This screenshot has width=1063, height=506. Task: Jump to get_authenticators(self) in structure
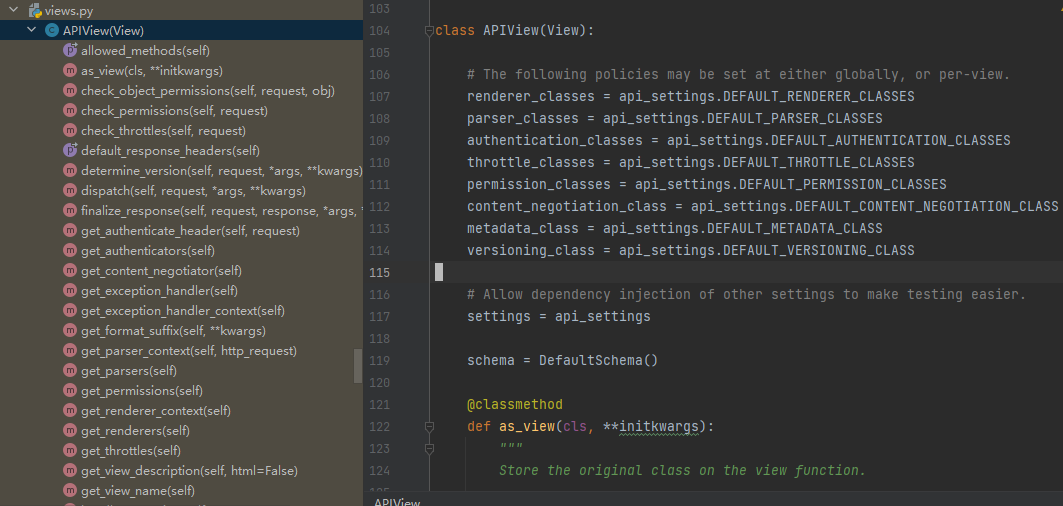pyautogui.click(x=148, y=251)
